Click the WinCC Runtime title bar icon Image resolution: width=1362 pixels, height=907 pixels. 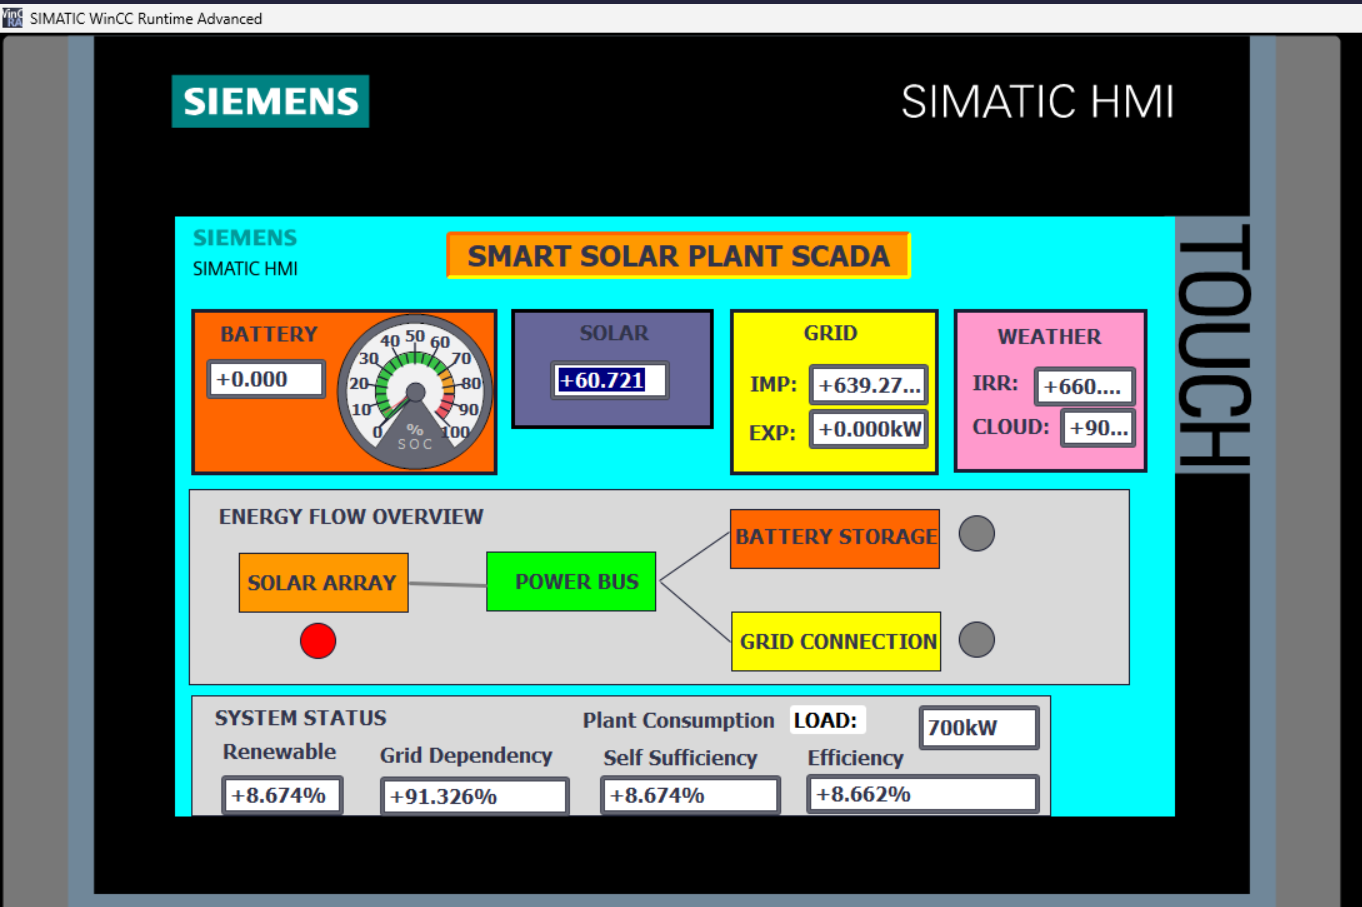(x=12, y=18)
